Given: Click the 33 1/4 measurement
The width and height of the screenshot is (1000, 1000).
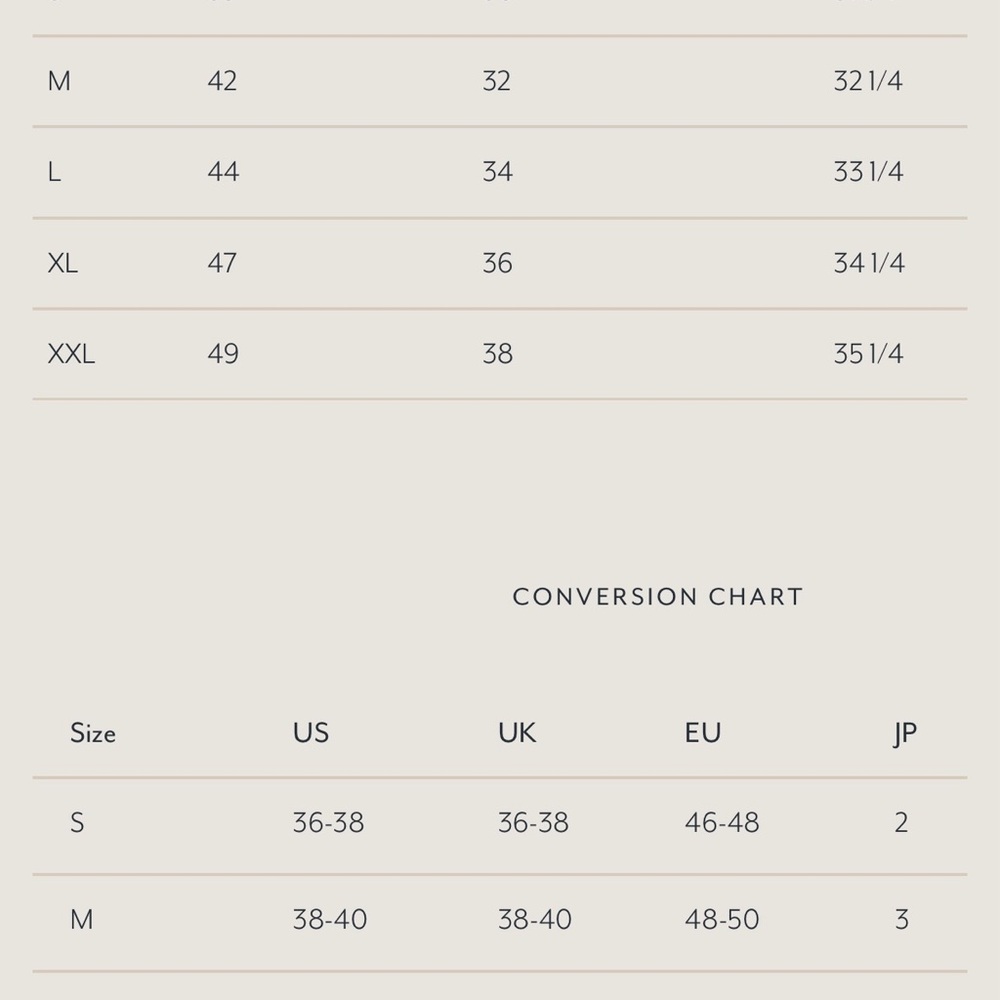Looking at the screenshot, I should (x=868, y=172).
